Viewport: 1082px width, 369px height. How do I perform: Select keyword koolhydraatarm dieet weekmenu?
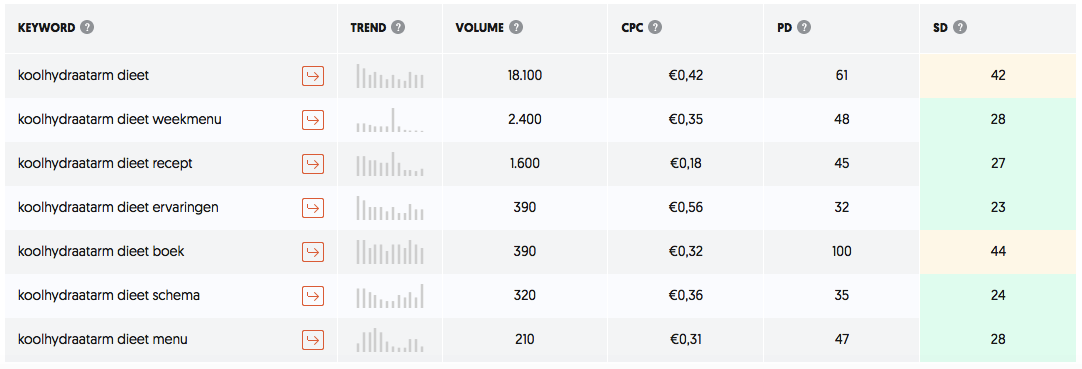pyautogui.click(x=119, y=119)
